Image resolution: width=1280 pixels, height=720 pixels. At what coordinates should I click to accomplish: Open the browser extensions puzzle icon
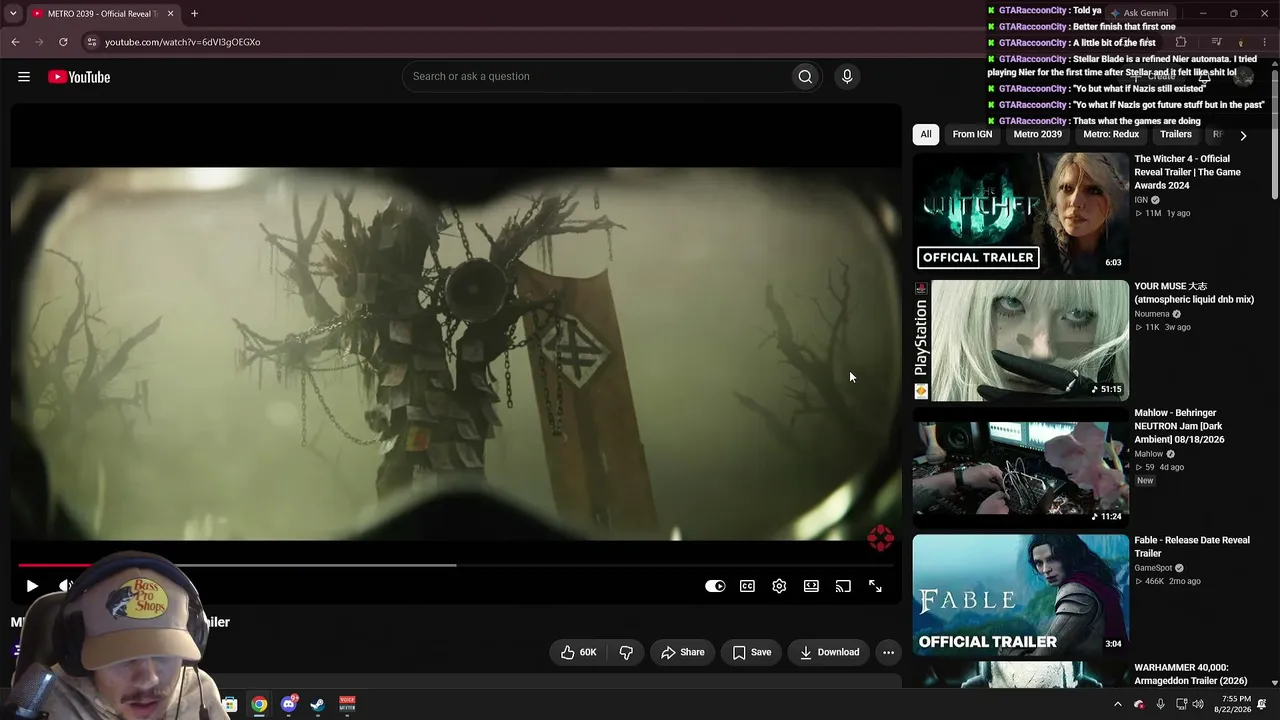[x=1181, y=42]
